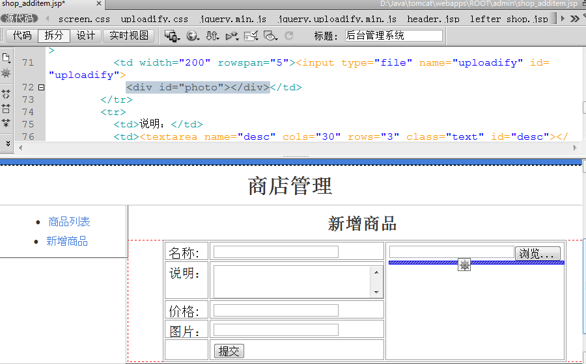
Task: Open Multiscreen preview icon
Action: pos(172,36)
